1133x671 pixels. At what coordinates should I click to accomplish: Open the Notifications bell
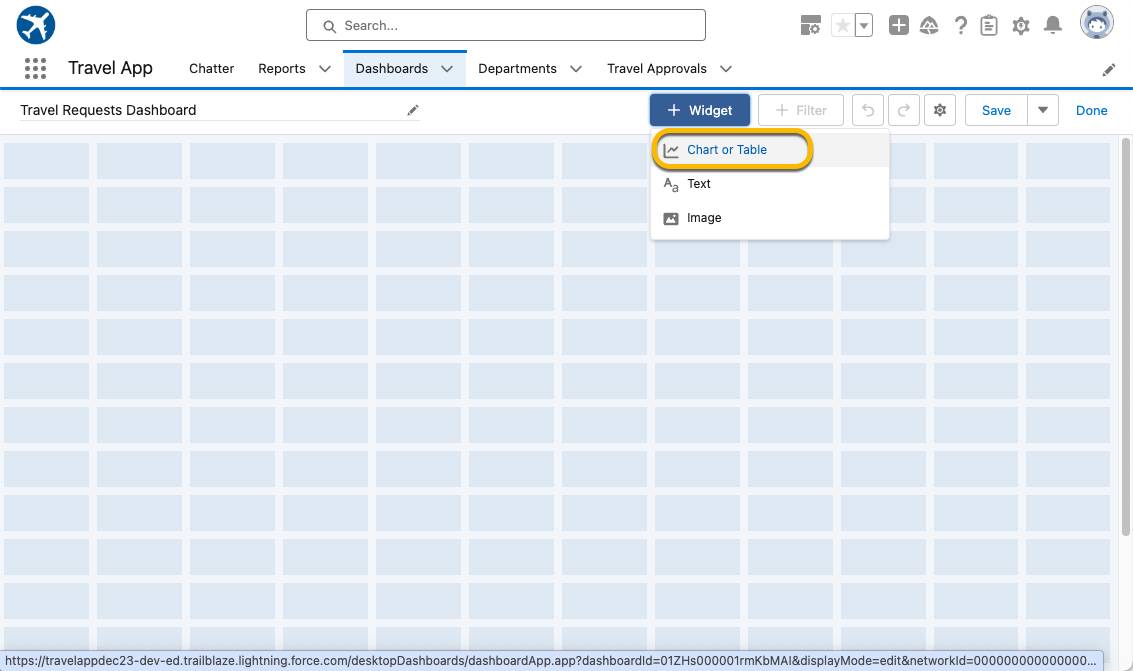coord(1053,25)
